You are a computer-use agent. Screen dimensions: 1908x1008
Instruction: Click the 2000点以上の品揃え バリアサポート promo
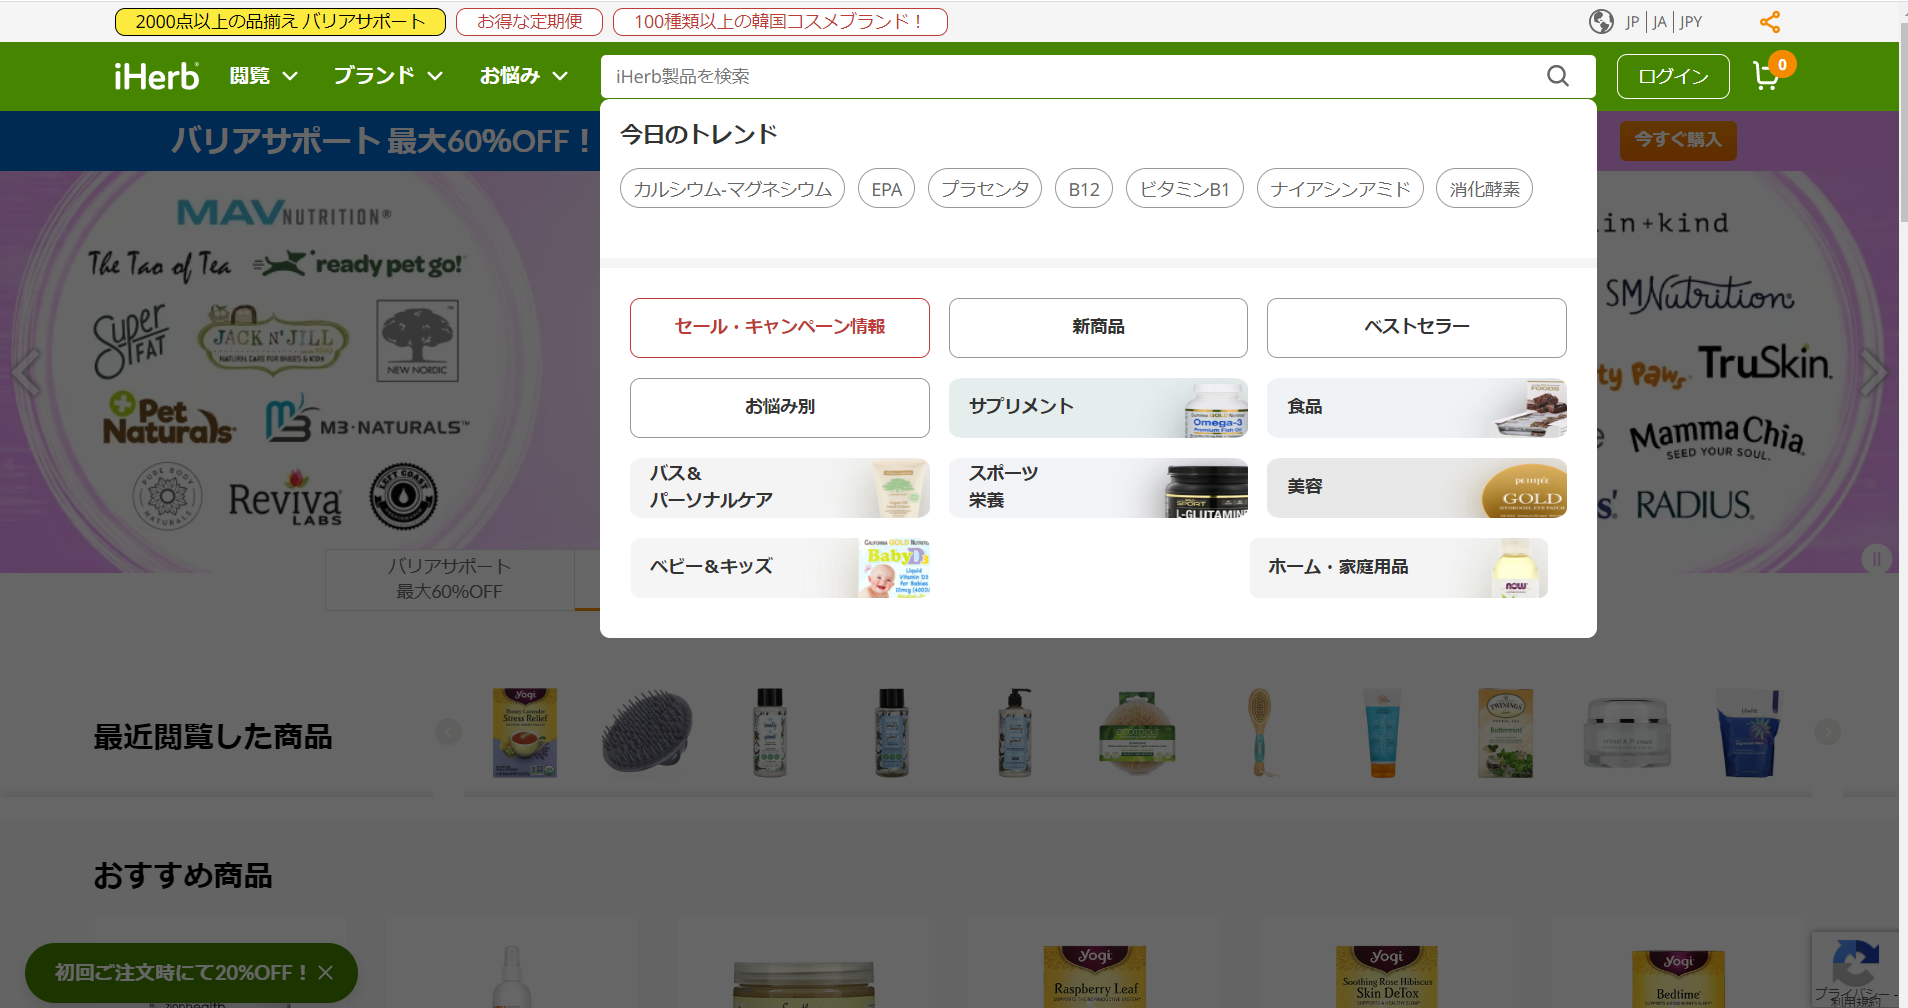(280, 22)
